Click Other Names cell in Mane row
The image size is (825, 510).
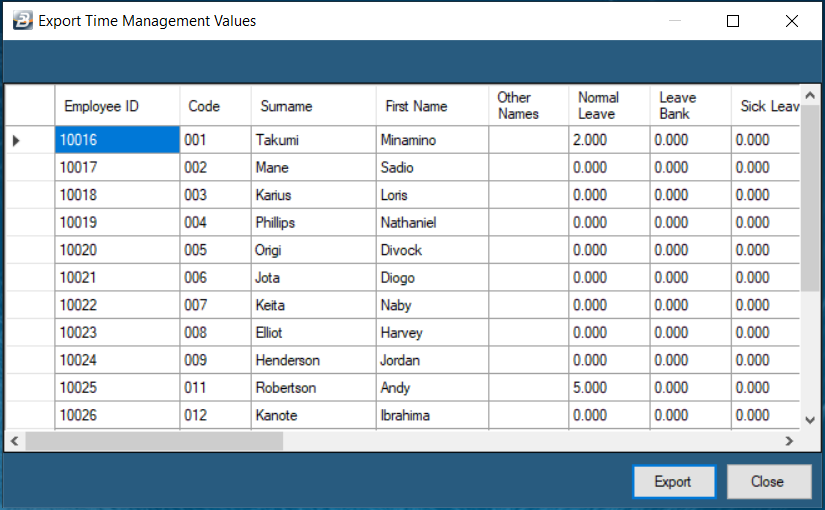[528, 167]
